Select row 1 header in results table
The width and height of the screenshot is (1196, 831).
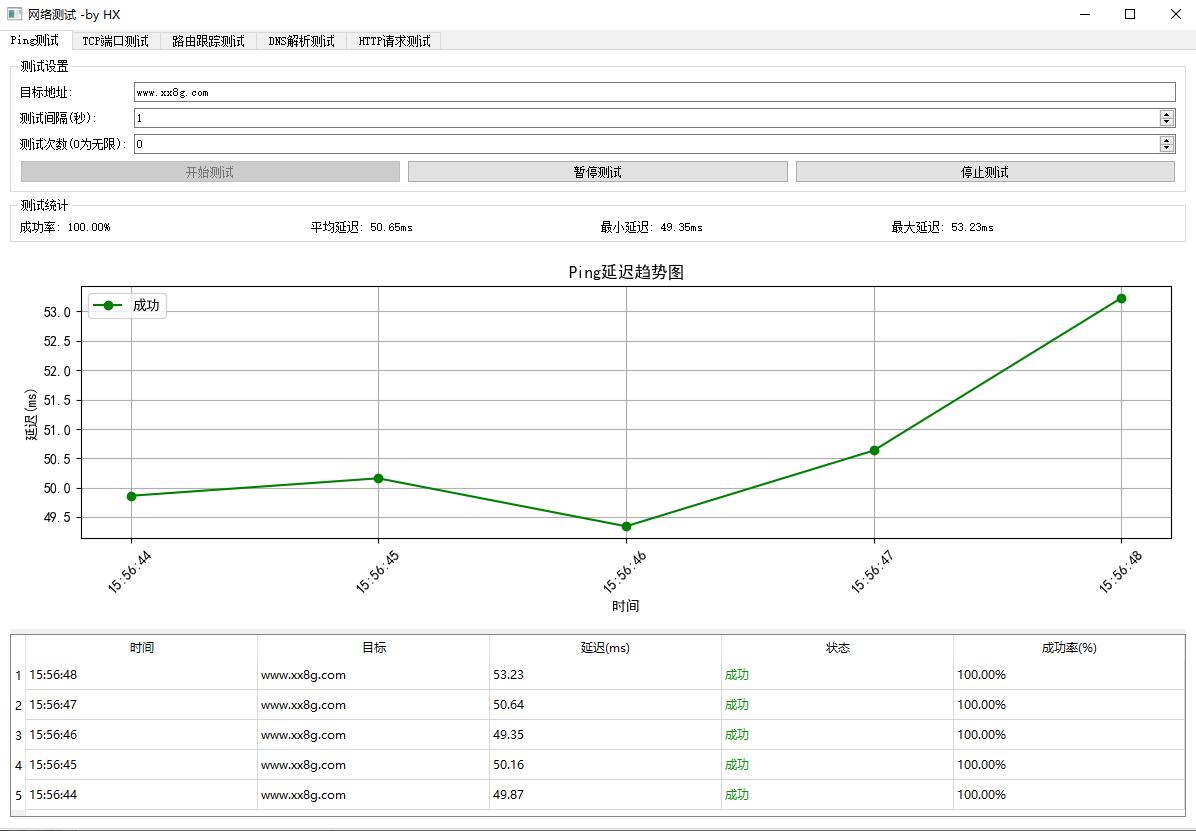(18, 675)
